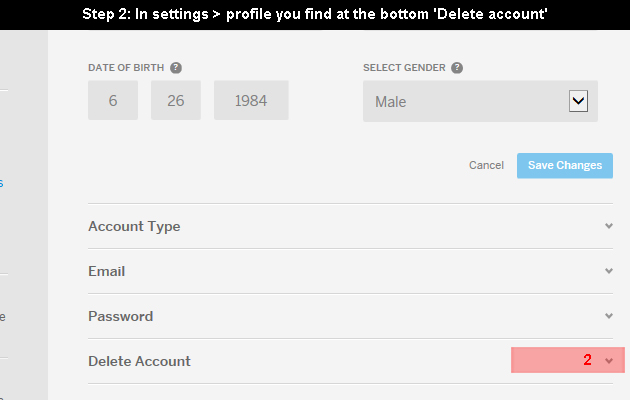
Task: Expand the Password section chevron
Action: tap(609, 316)
